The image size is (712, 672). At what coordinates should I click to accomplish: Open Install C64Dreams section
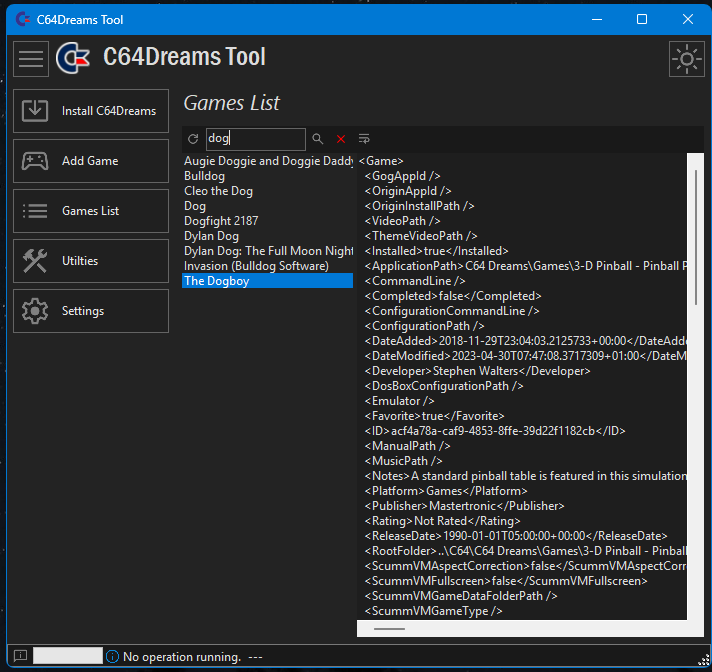pyautogui.click(x=91, y=111)
